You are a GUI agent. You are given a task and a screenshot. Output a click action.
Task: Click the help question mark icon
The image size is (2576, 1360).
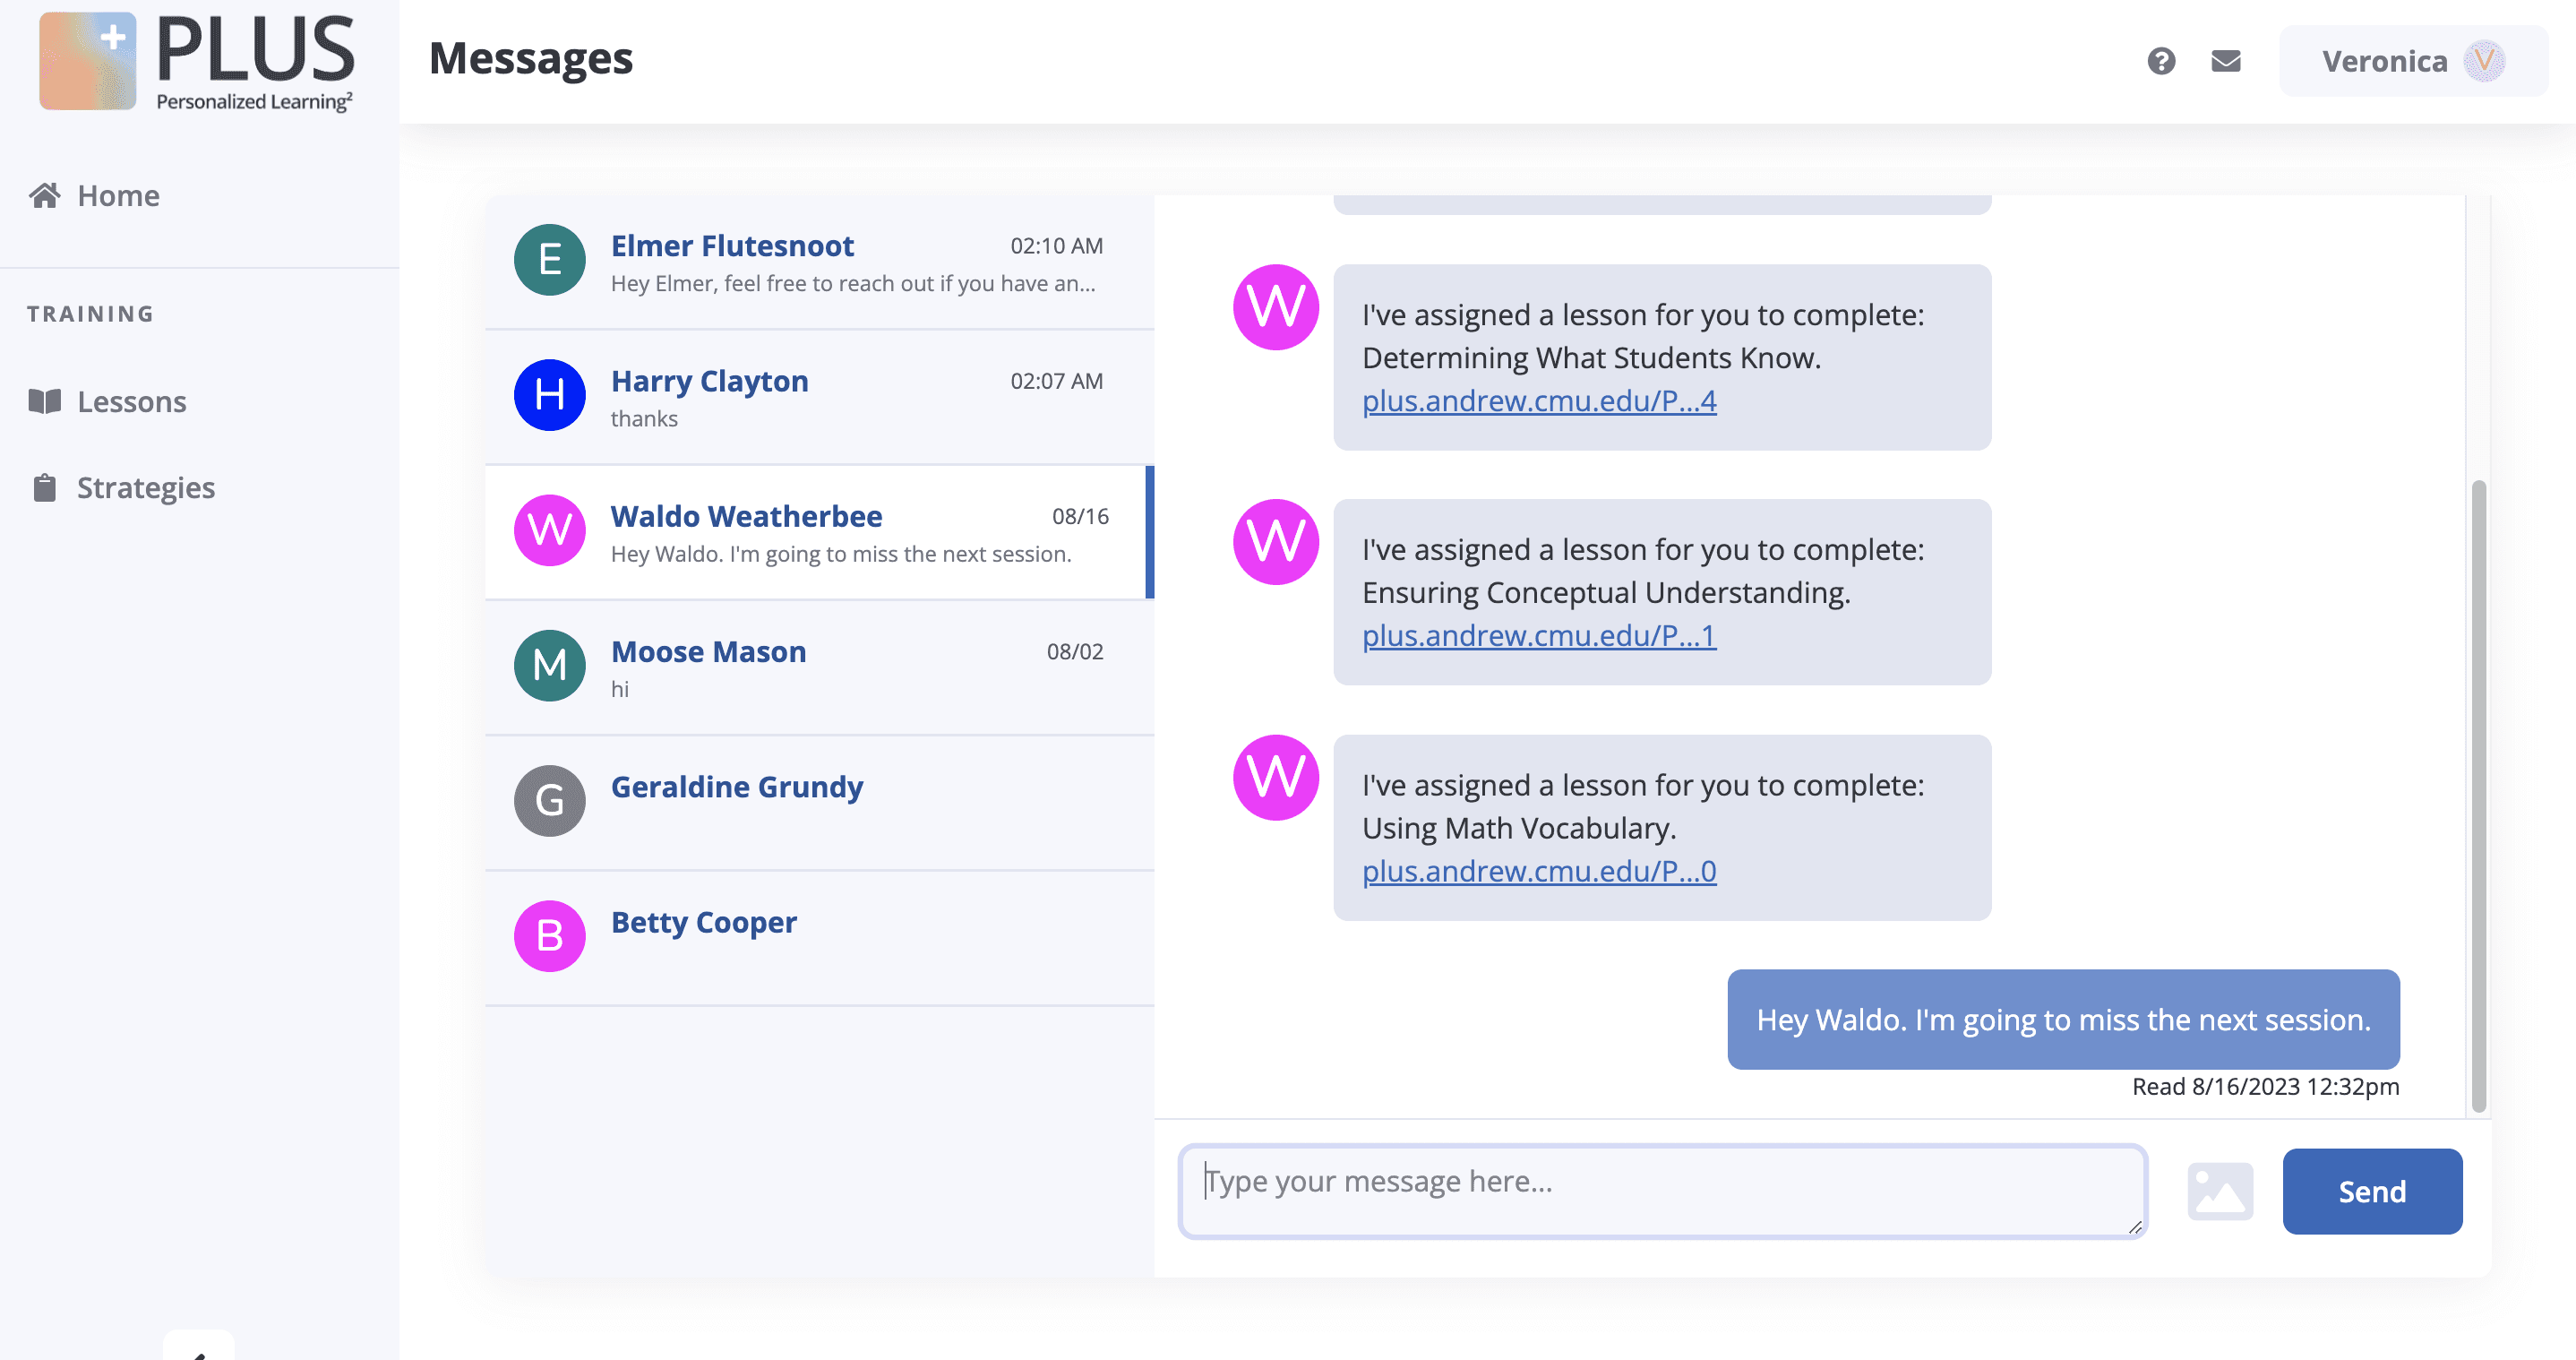point(2161,61)
